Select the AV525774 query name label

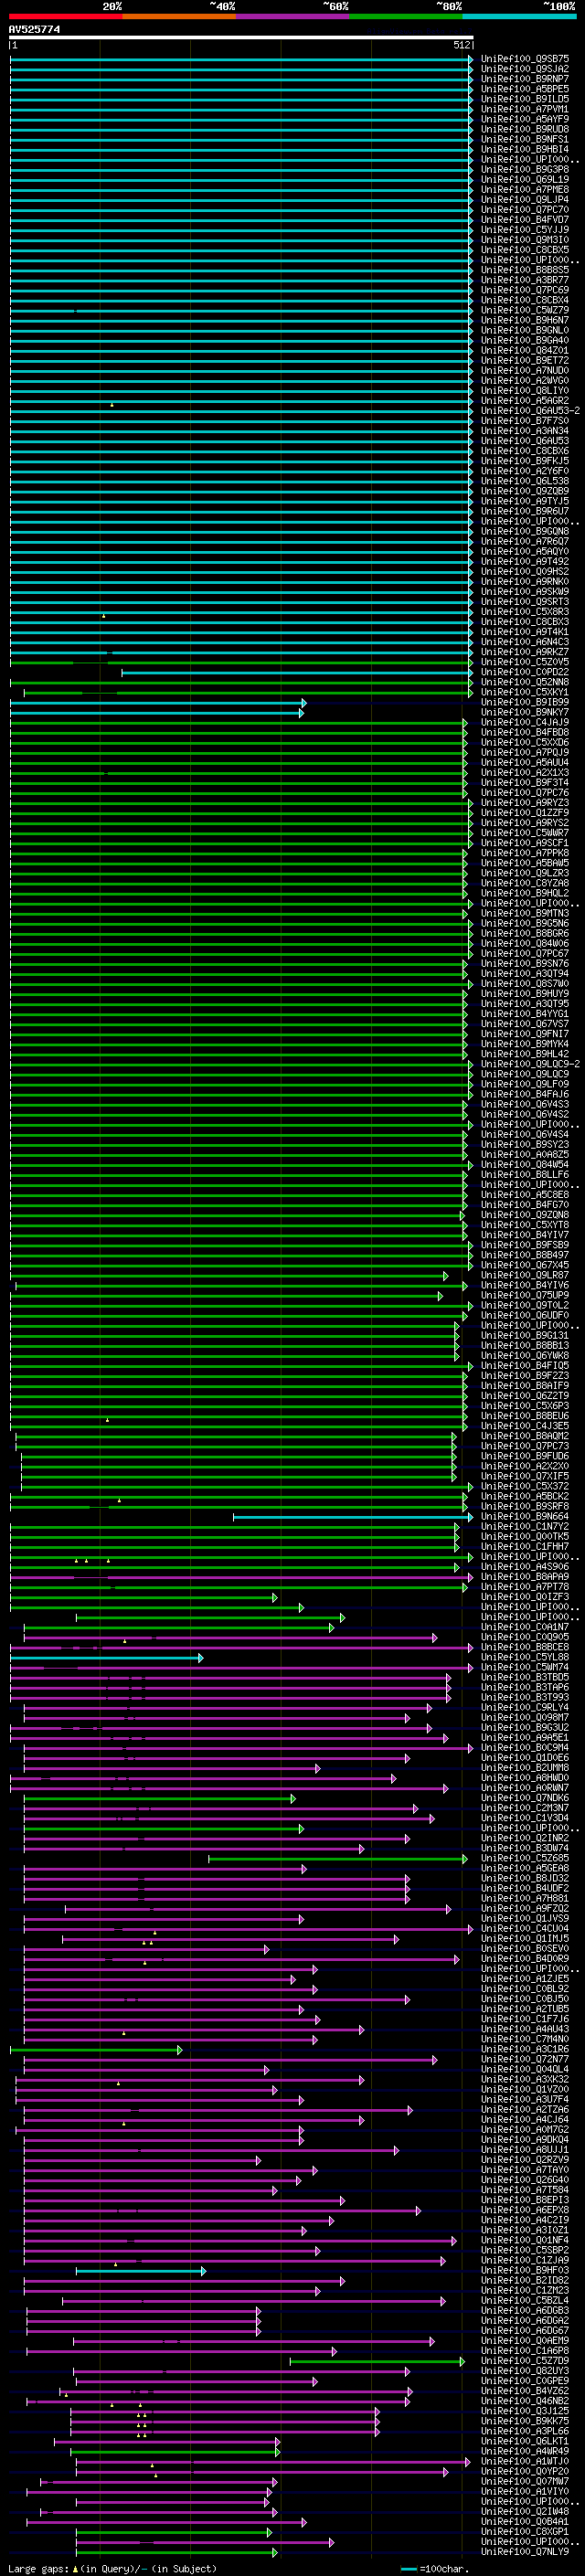click(34, 30)
